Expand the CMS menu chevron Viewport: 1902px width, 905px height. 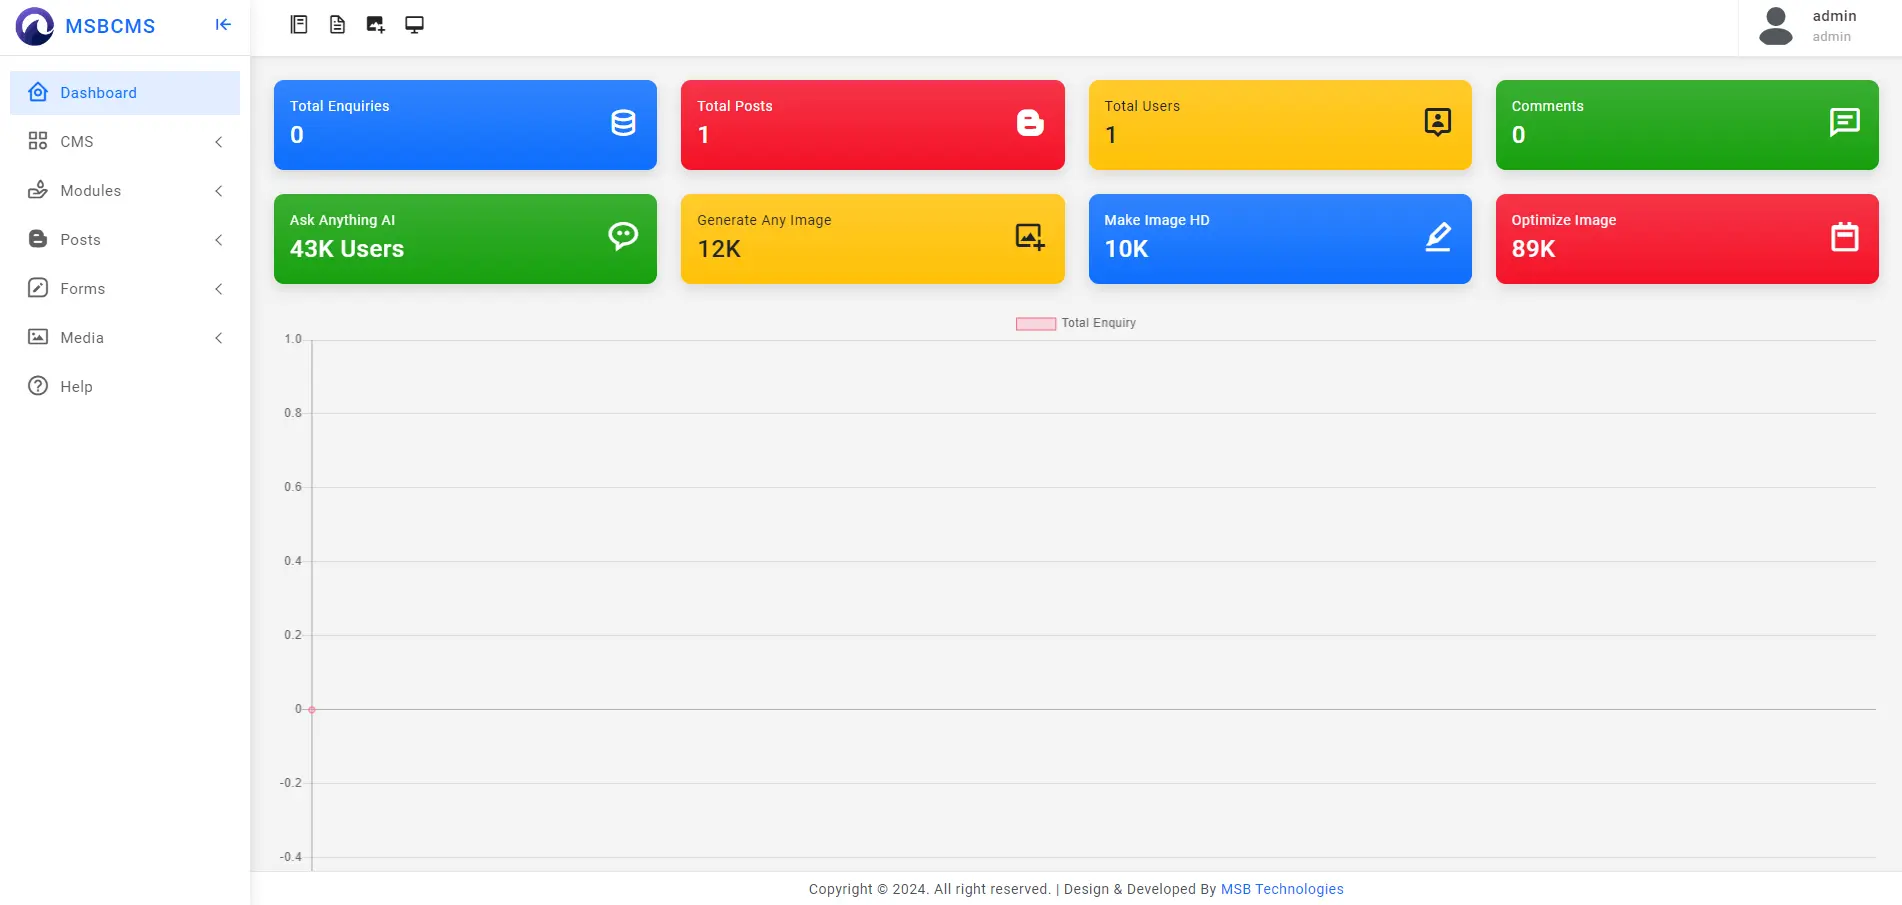point(219,142)
